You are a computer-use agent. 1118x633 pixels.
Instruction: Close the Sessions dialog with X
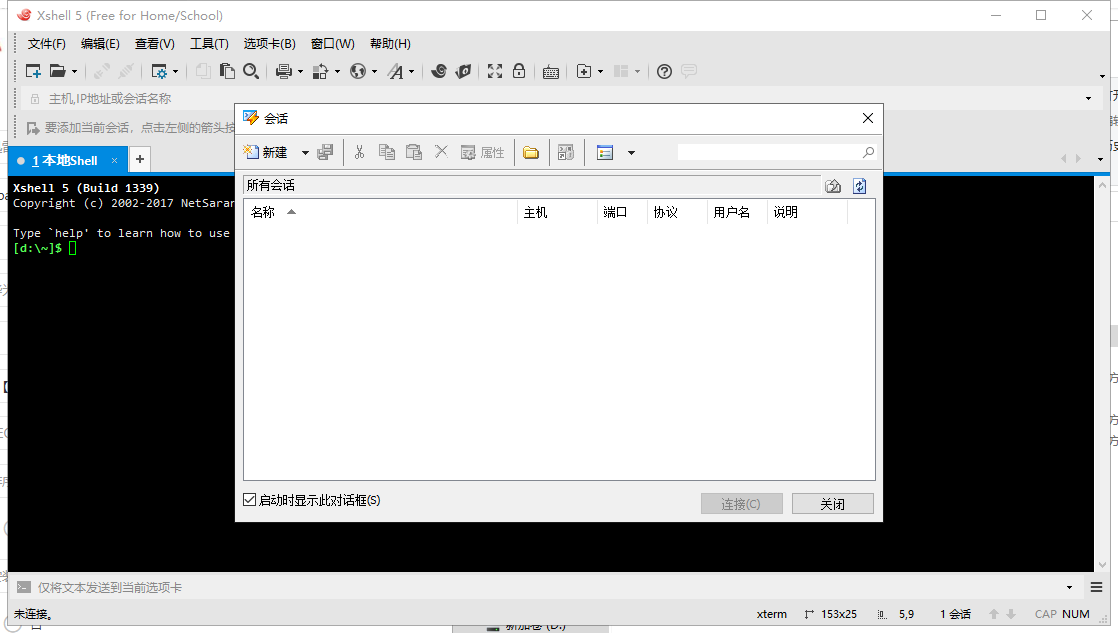click(x=868, y=118)
